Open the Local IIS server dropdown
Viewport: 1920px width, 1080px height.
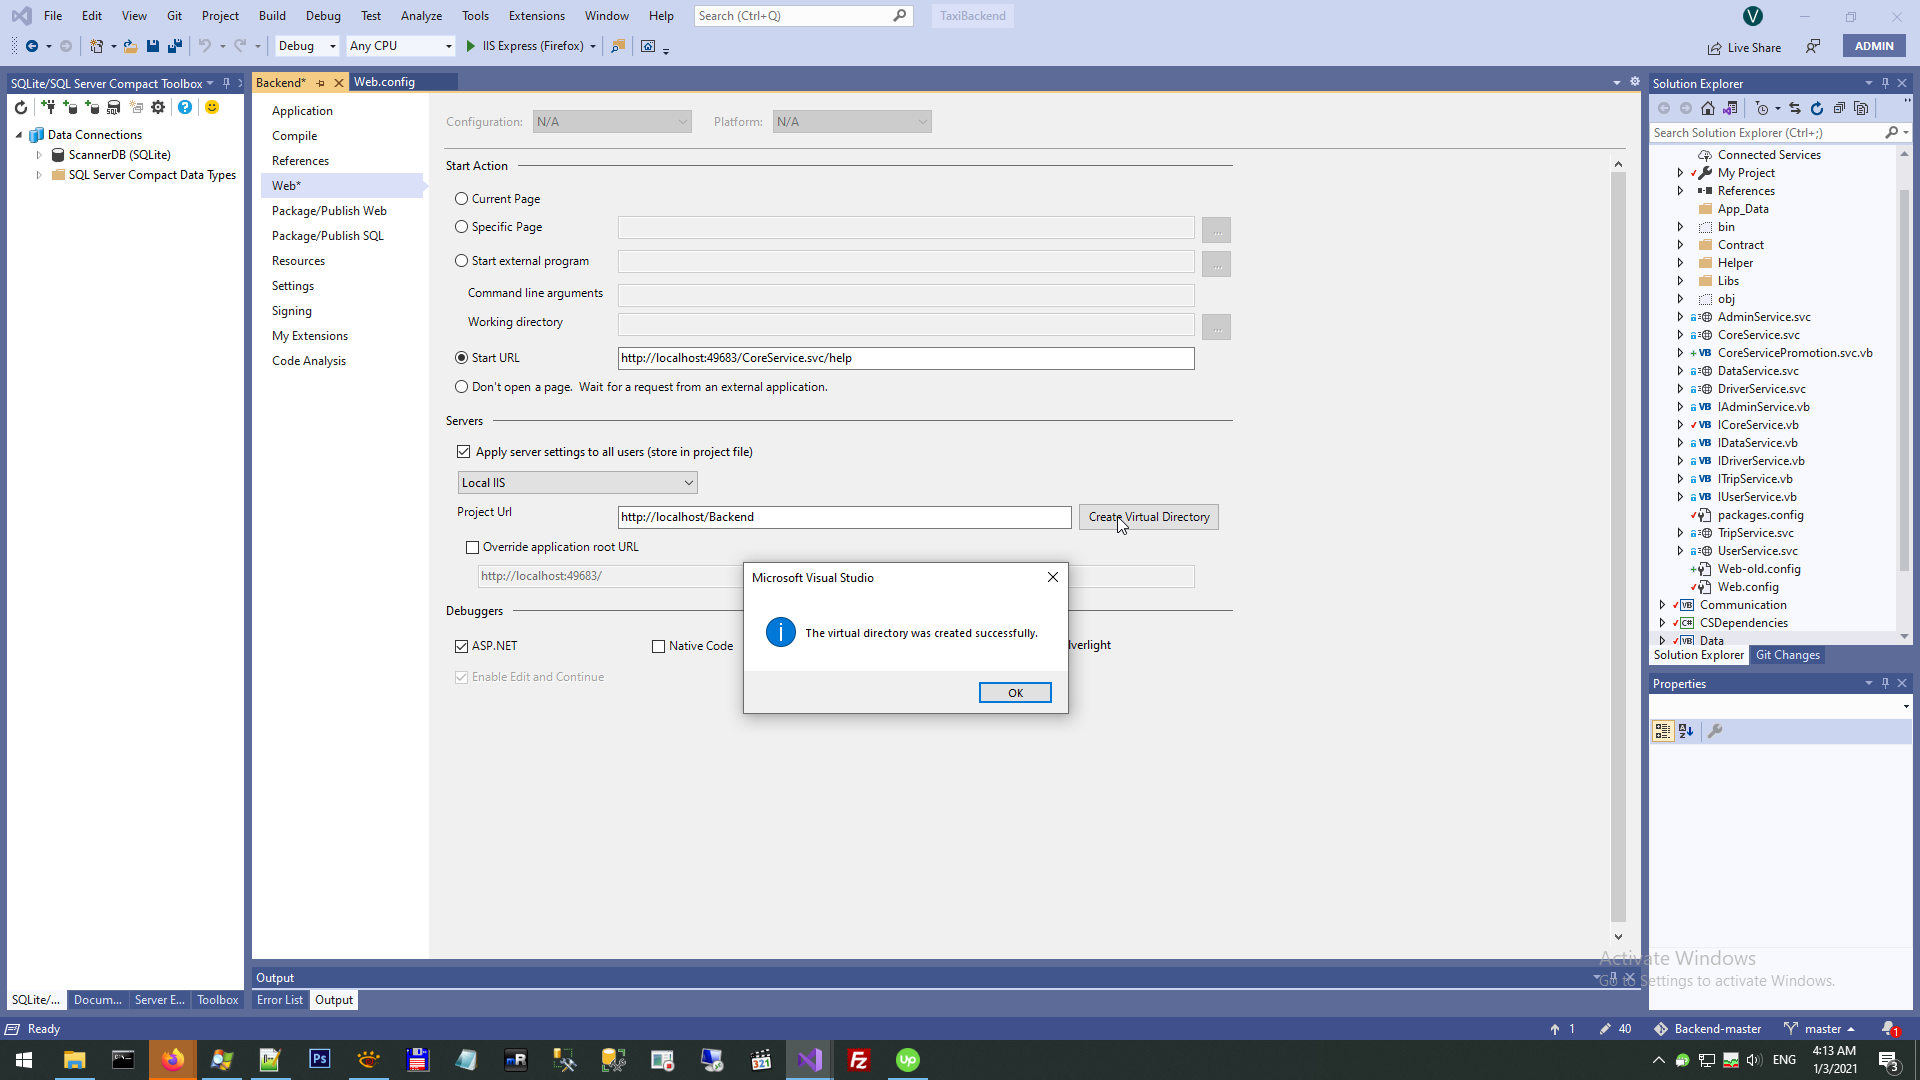[x=577, y=483]
